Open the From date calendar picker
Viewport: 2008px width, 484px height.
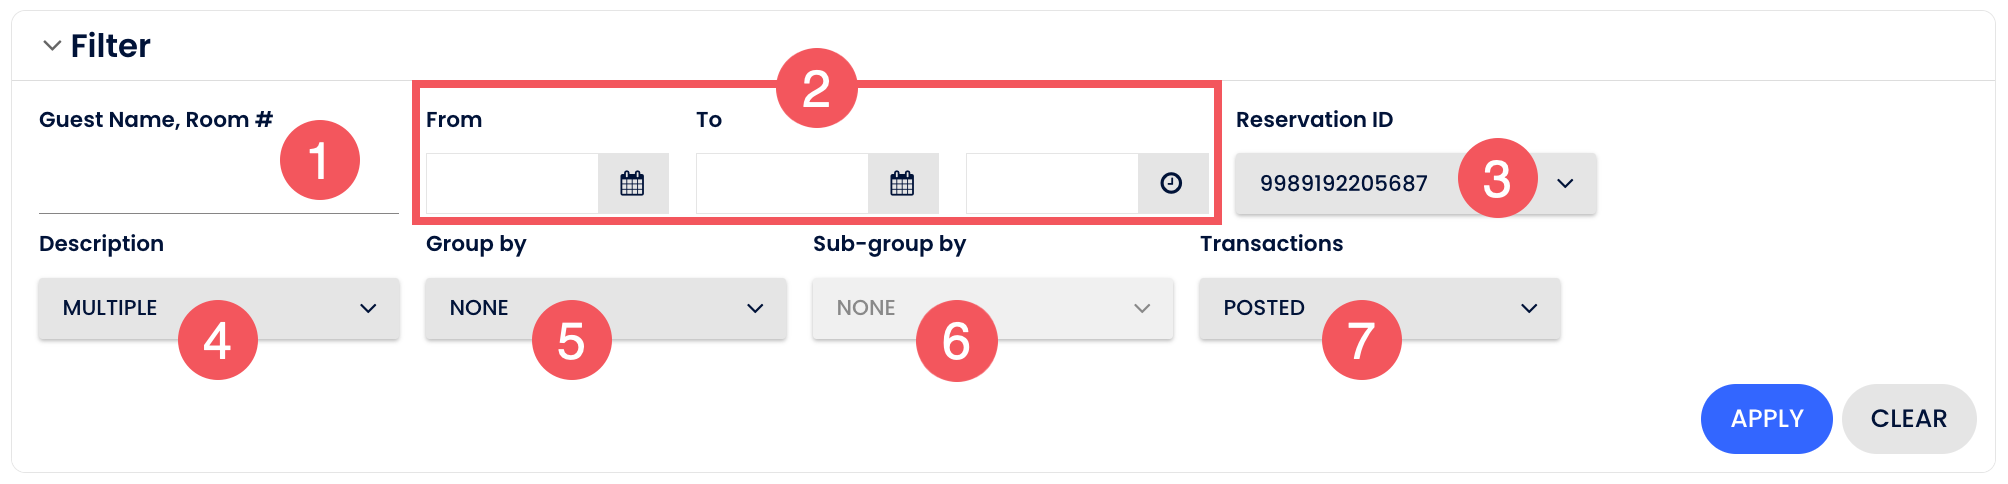(632, 183)
